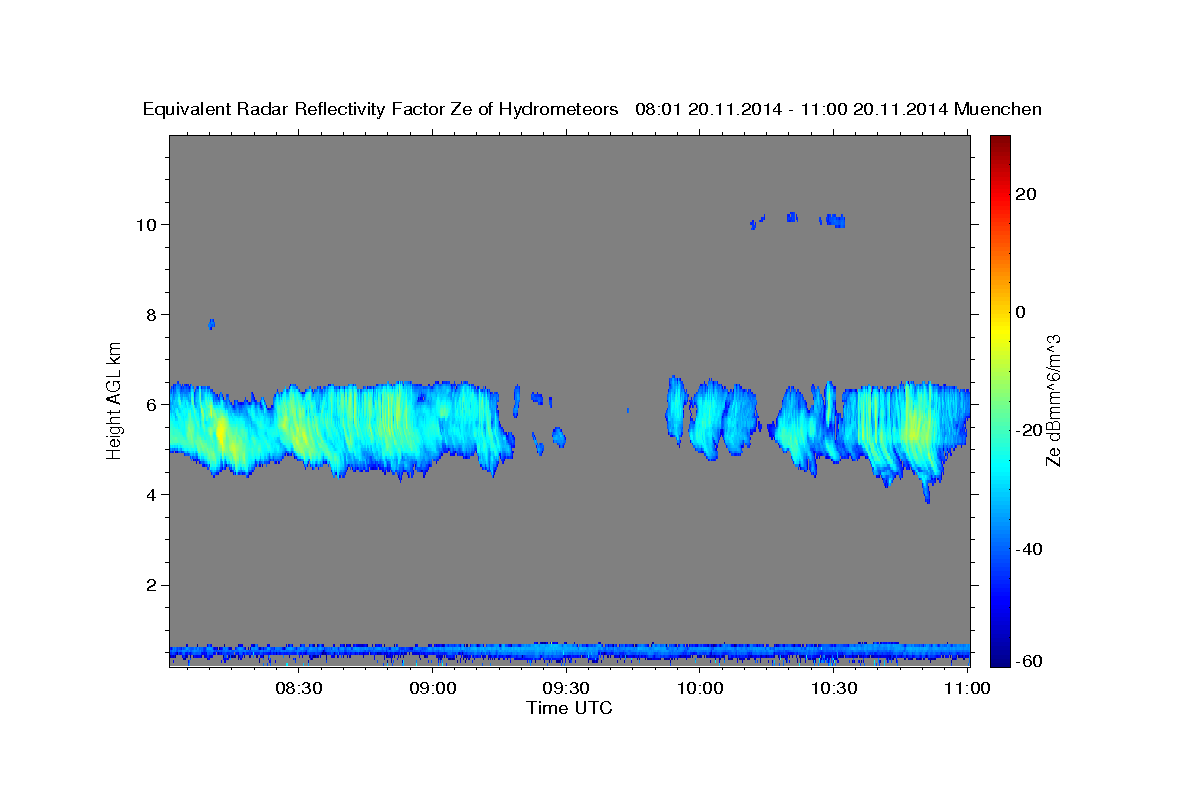Click the colorbar value 20

1027,194
